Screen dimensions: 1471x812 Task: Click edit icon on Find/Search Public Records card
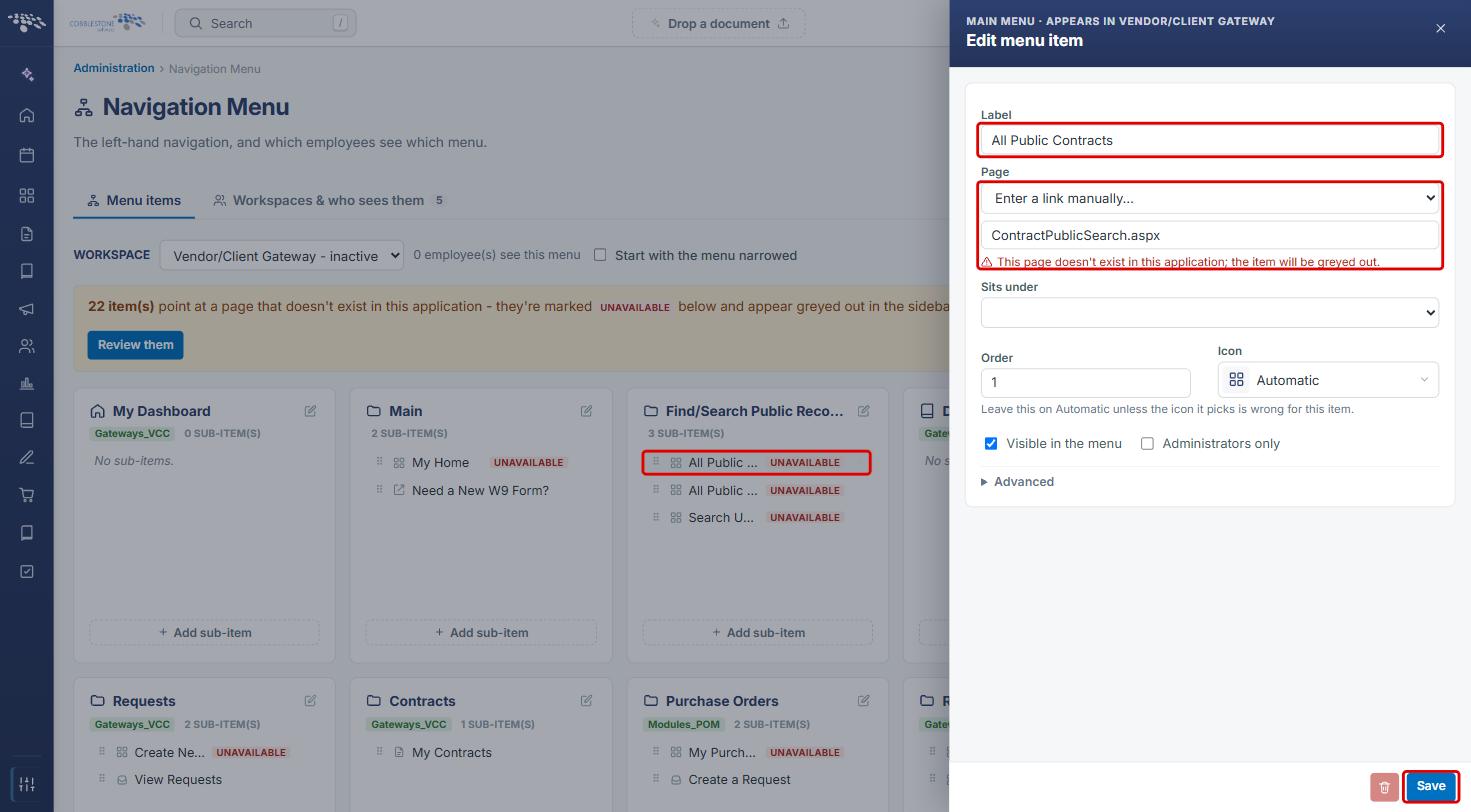tap(863, 411)
